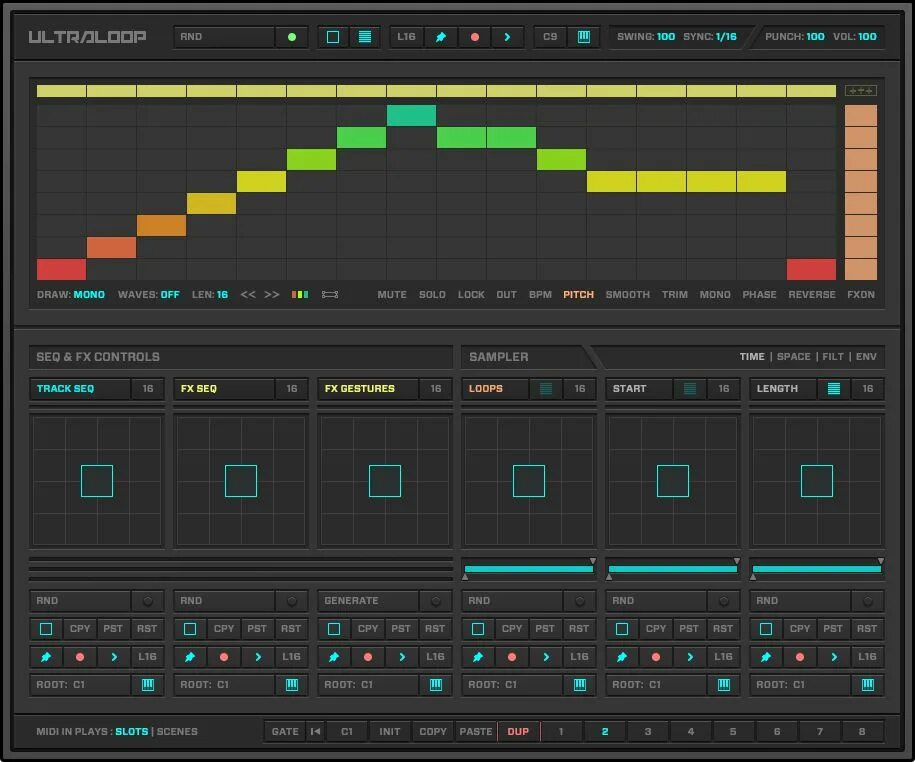Click the START pin icon
Screen dimensions: 915x762
coord(622,657)
